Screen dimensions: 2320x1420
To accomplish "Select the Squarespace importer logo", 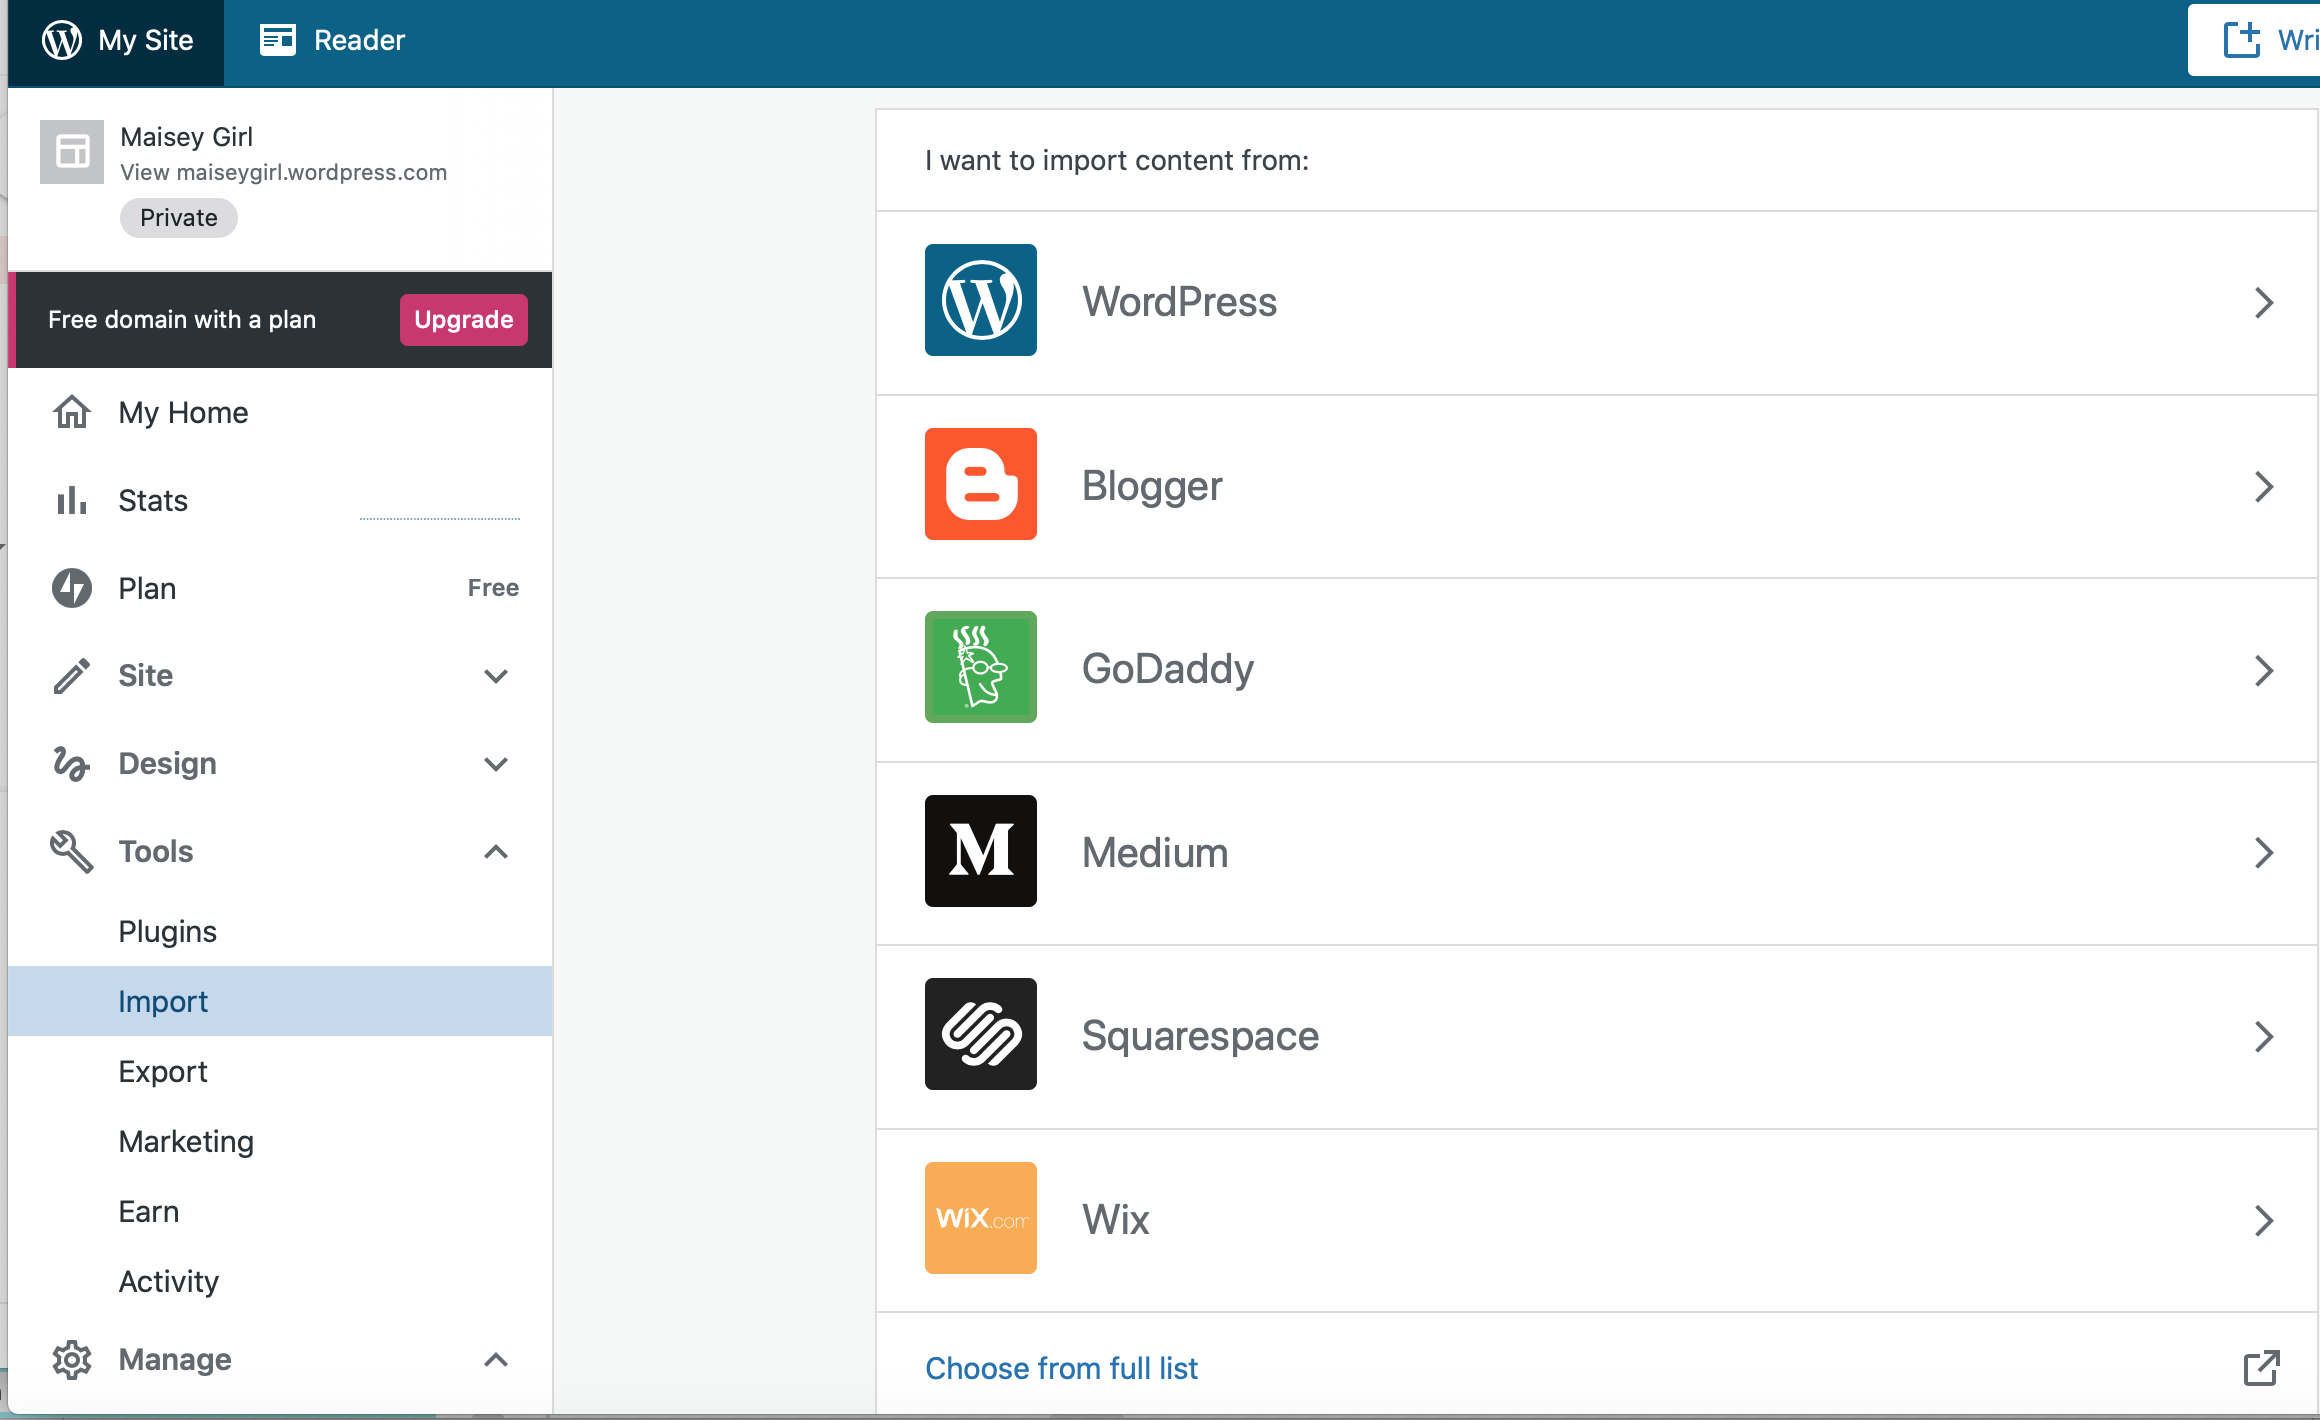I will pyautogui.click(x=981, y=1034).
